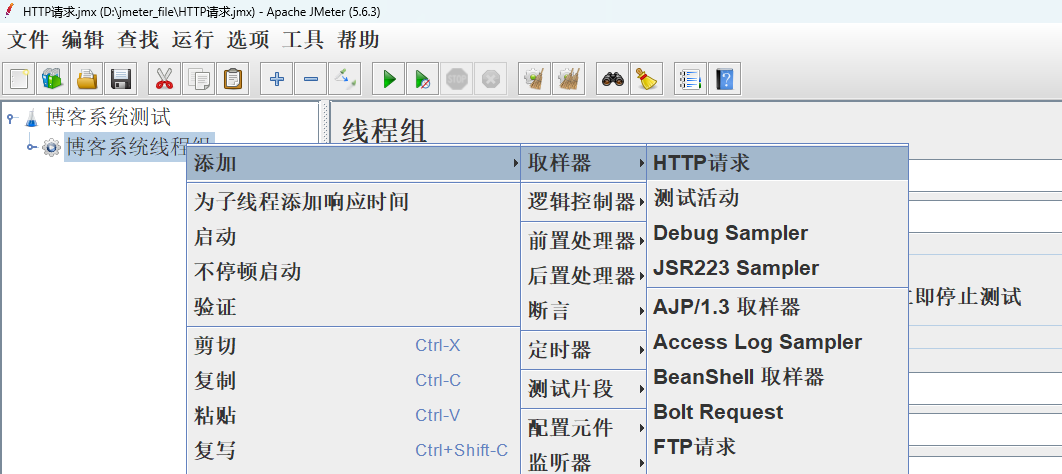The image size is (1062, 474).
Task: Expand the 测试片段 submenu
Action: [x=584, y=389]
